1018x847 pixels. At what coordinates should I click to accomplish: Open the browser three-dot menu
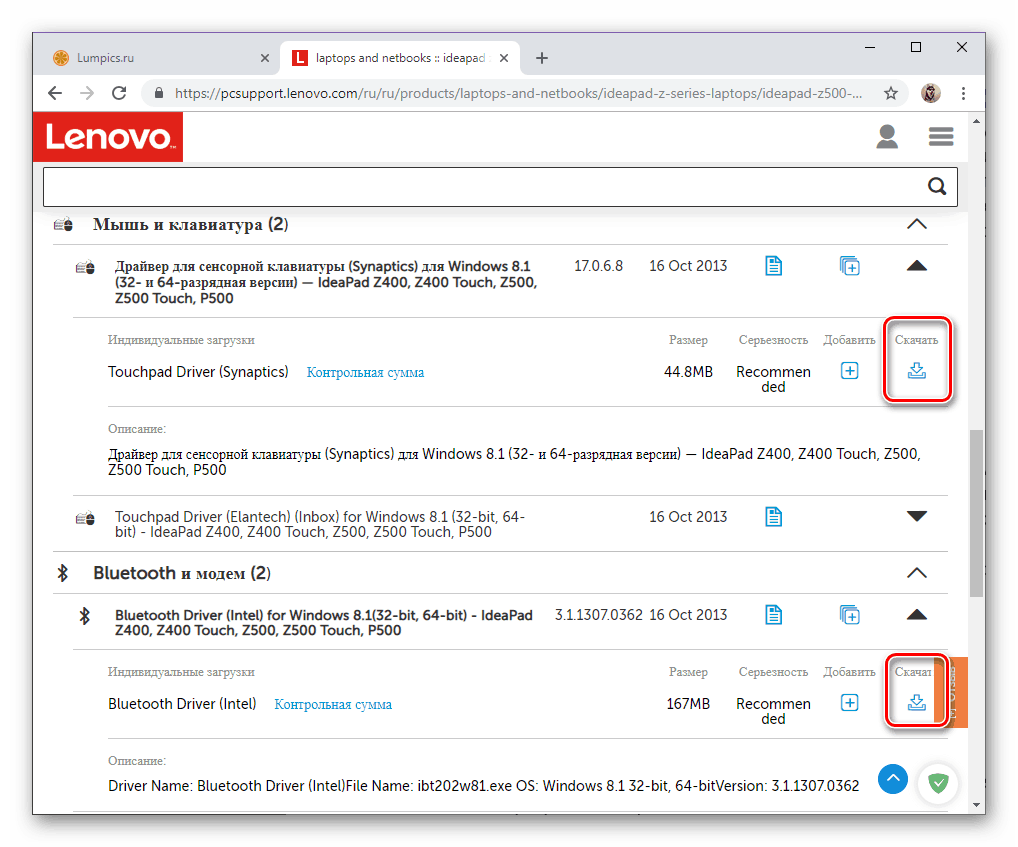(963, 92)
